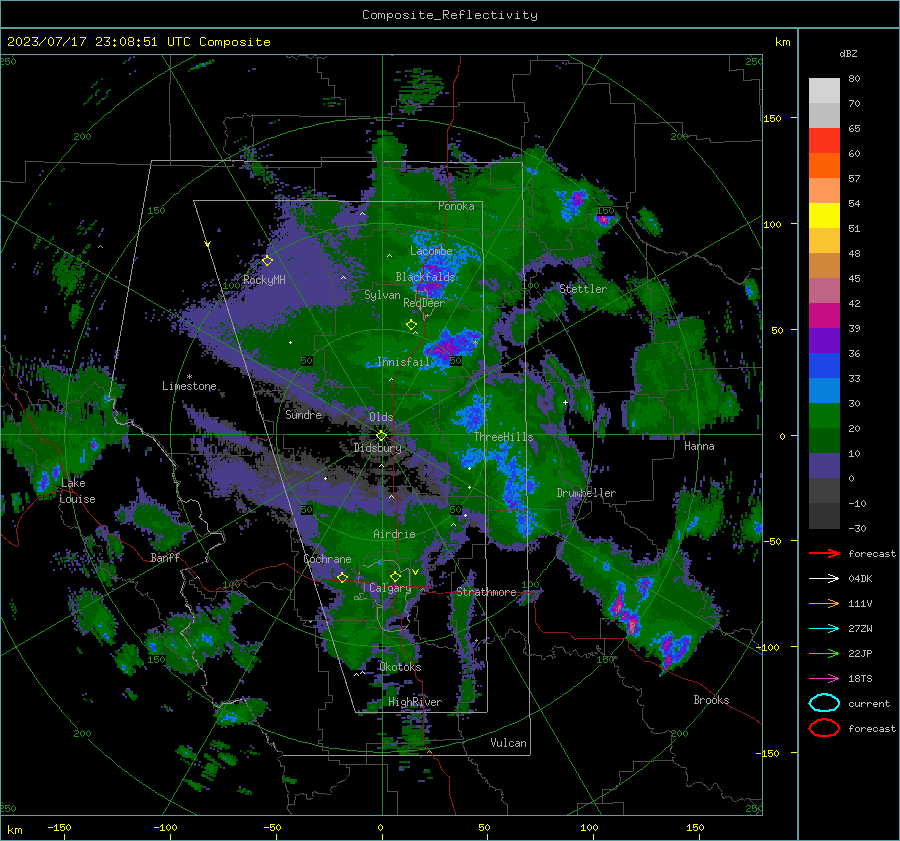Click the Okotoks city label
900x841 pixels.
coord(400,667)
